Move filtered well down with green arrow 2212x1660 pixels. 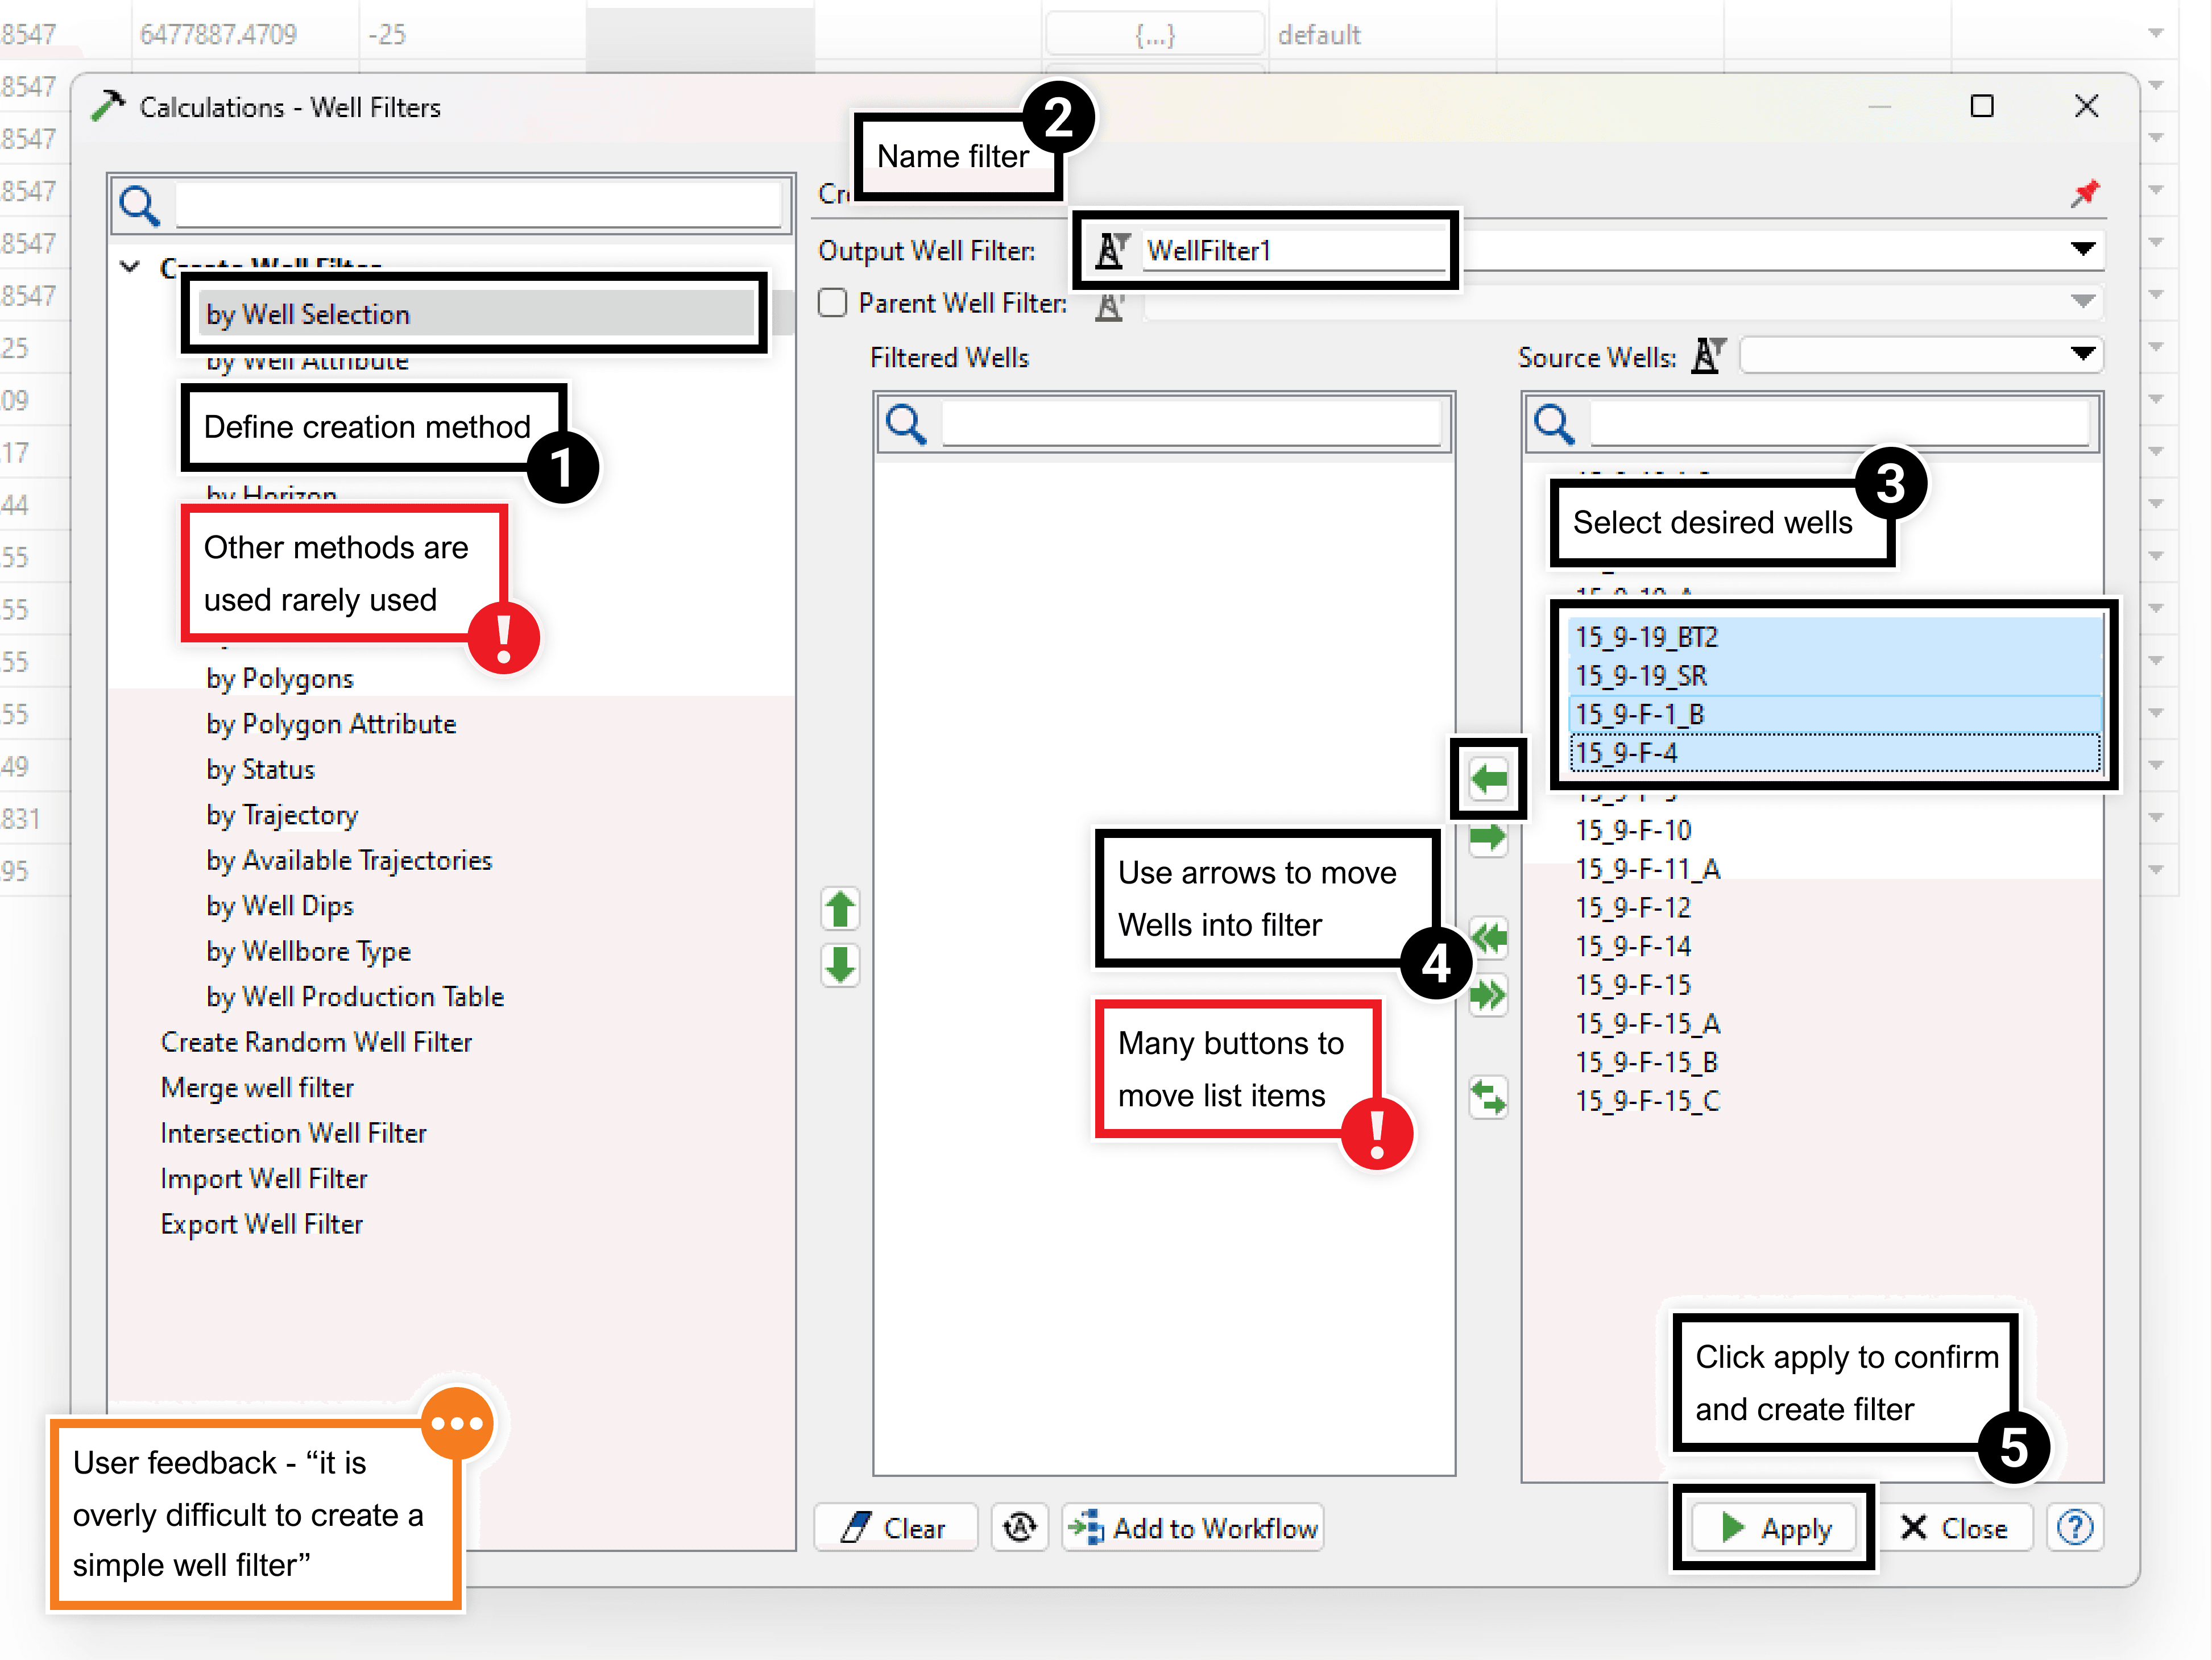pyautogui.click(x=840, y=966)
